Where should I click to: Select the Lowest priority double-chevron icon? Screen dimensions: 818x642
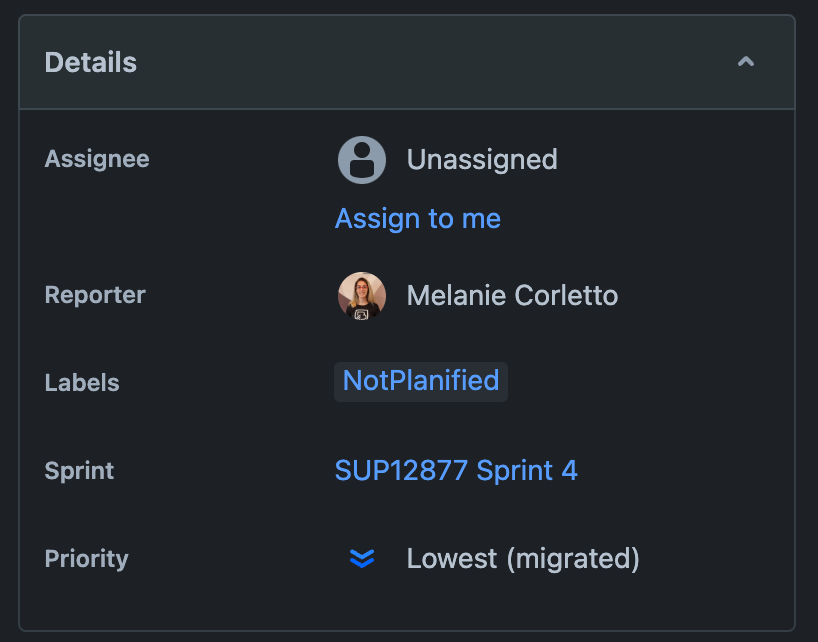(362, 558)
